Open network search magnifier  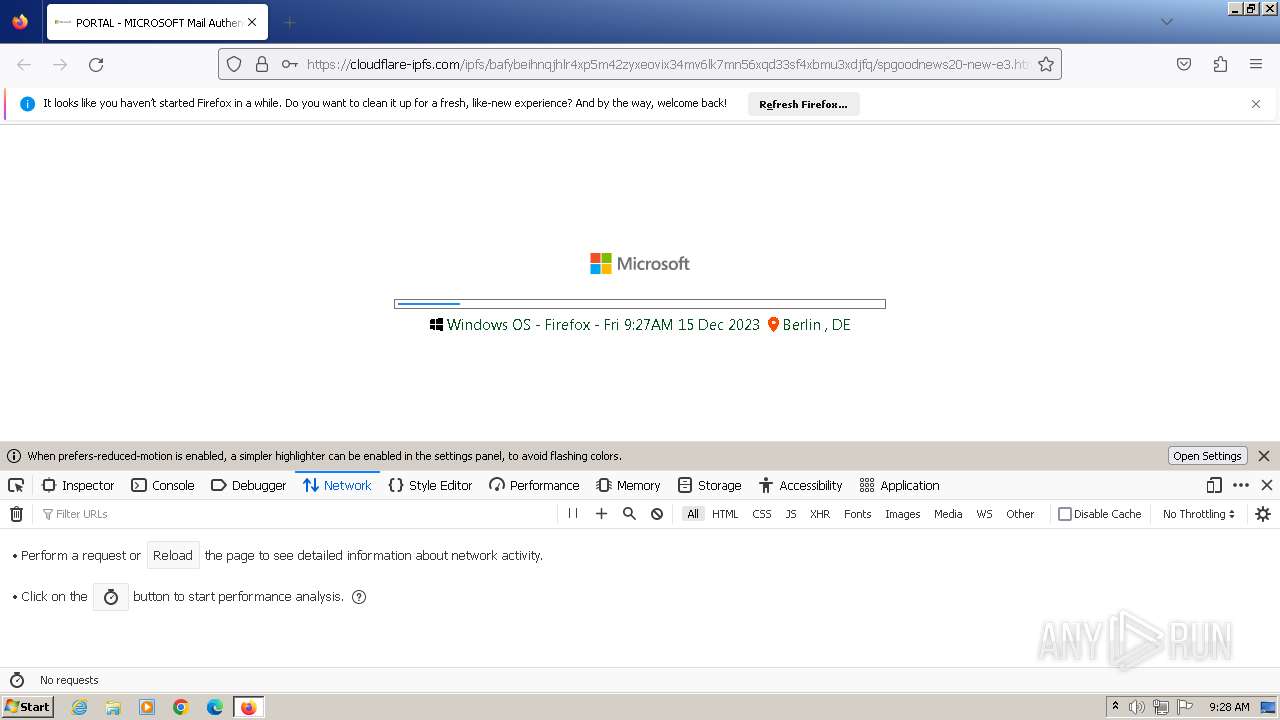click(x=629, y=514)
